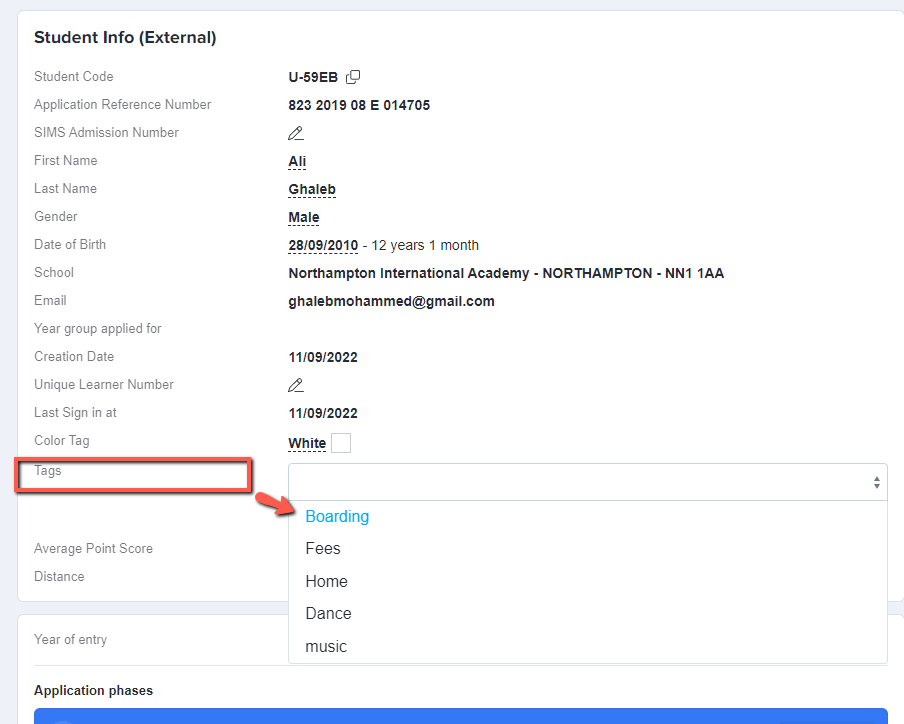Click the creation date 11/09/2022 value
The width and height of the screenshot is (904, 724).
tap(323, 357)
